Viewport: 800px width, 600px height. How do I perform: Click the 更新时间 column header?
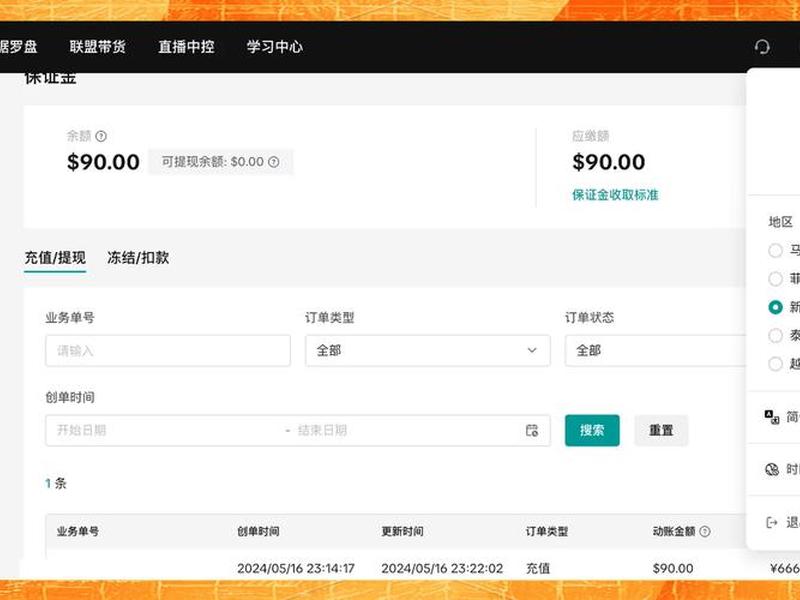402,531
